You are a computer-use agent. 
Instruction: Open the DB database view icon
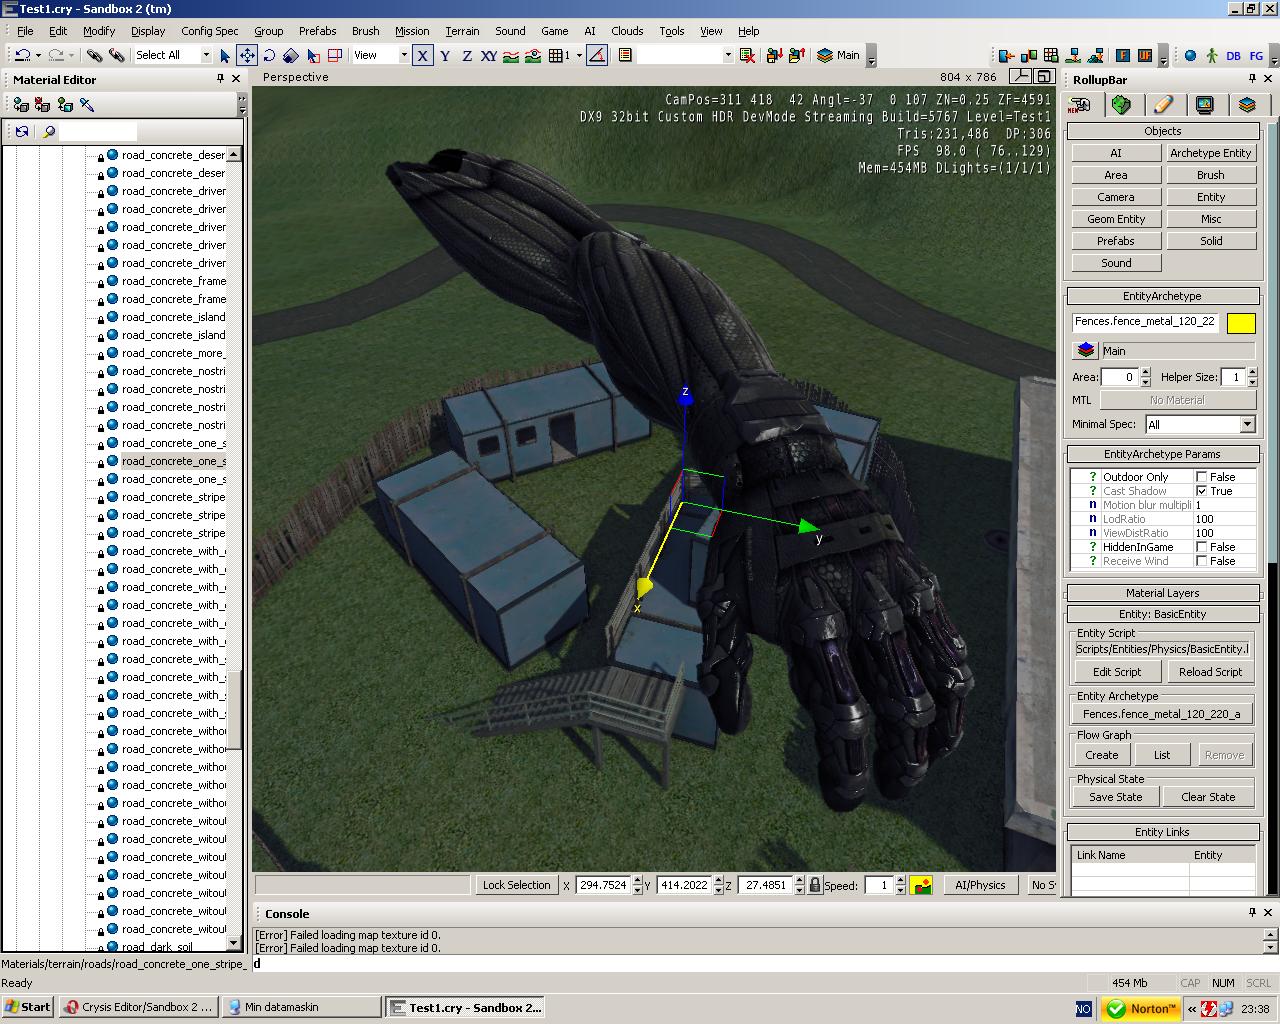[x=1233, y=55]
